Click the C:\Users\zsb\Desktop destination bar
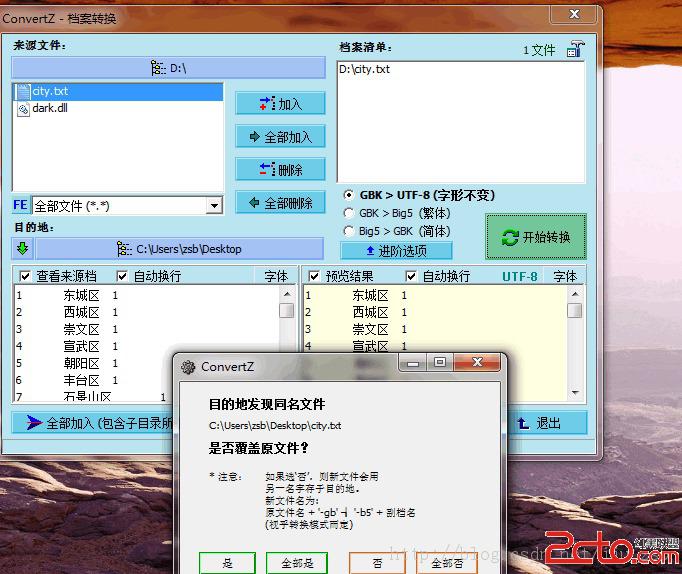 180,249
